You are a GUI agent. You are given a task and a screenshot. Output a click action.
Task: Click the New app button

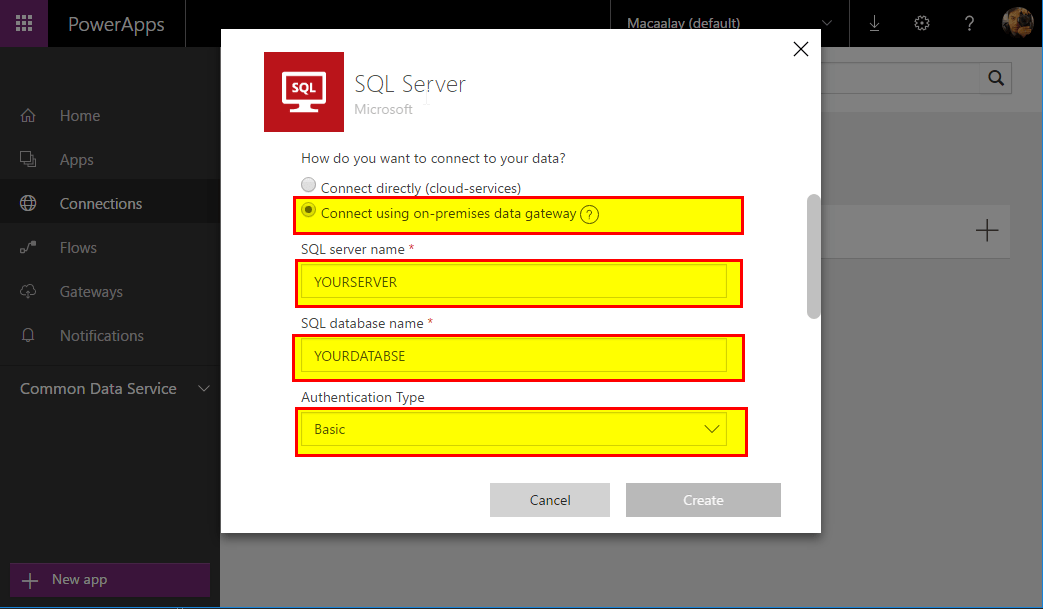(x=110, y=580)
